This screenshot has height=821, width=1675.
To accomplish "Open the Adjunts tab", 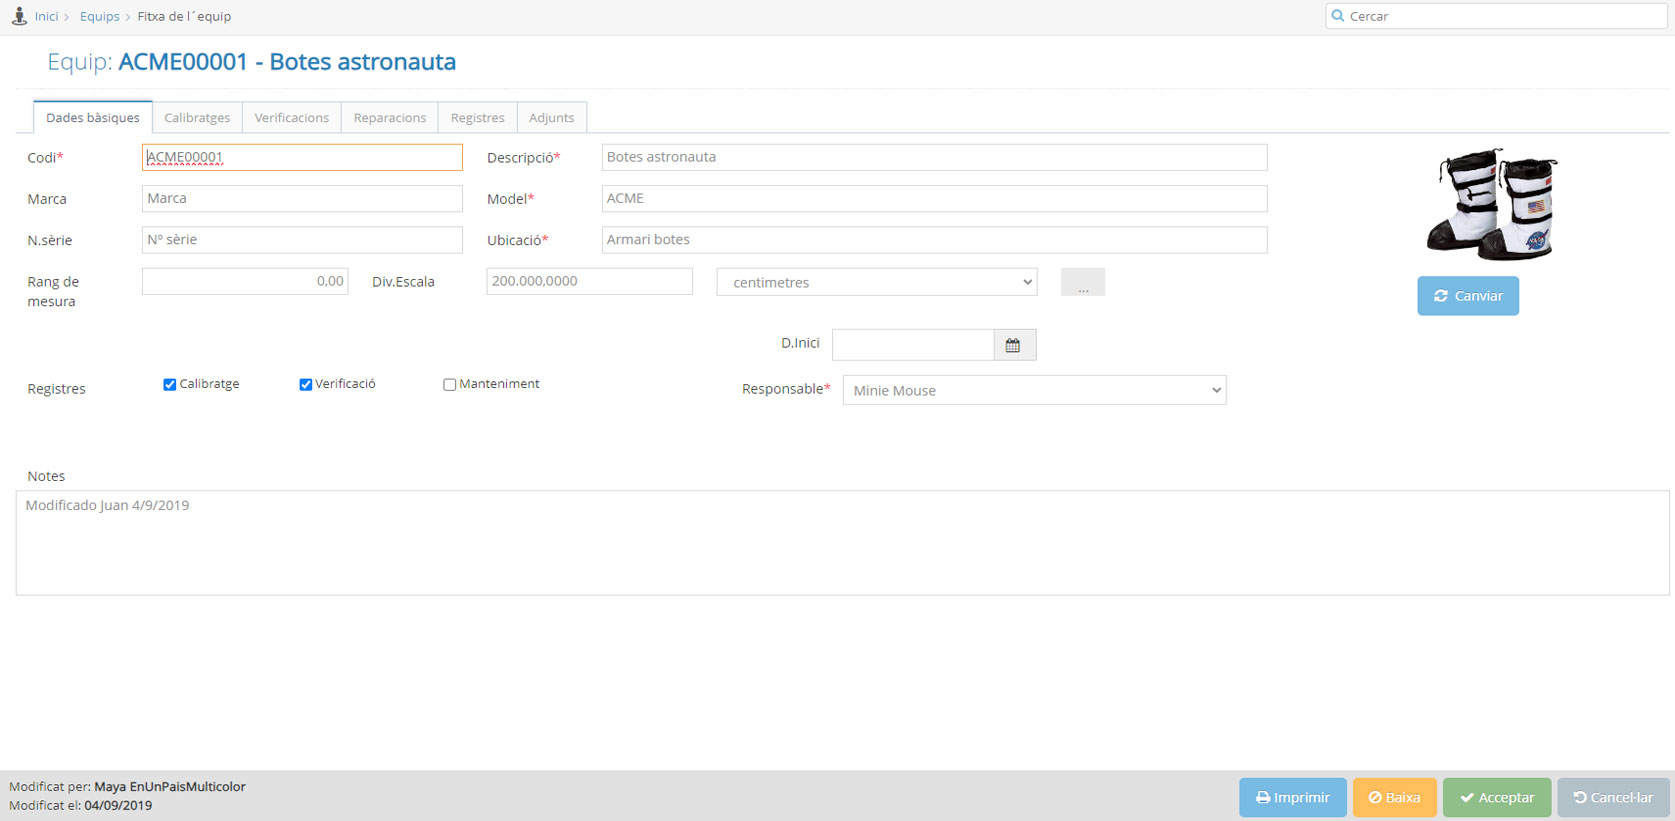I will pos(551,117).
